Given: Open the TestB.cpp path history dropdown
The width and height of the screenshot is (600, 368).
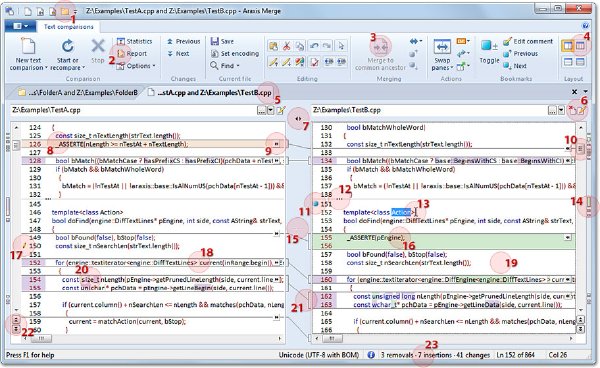Looking at the screenshot, I should (561, 111).
